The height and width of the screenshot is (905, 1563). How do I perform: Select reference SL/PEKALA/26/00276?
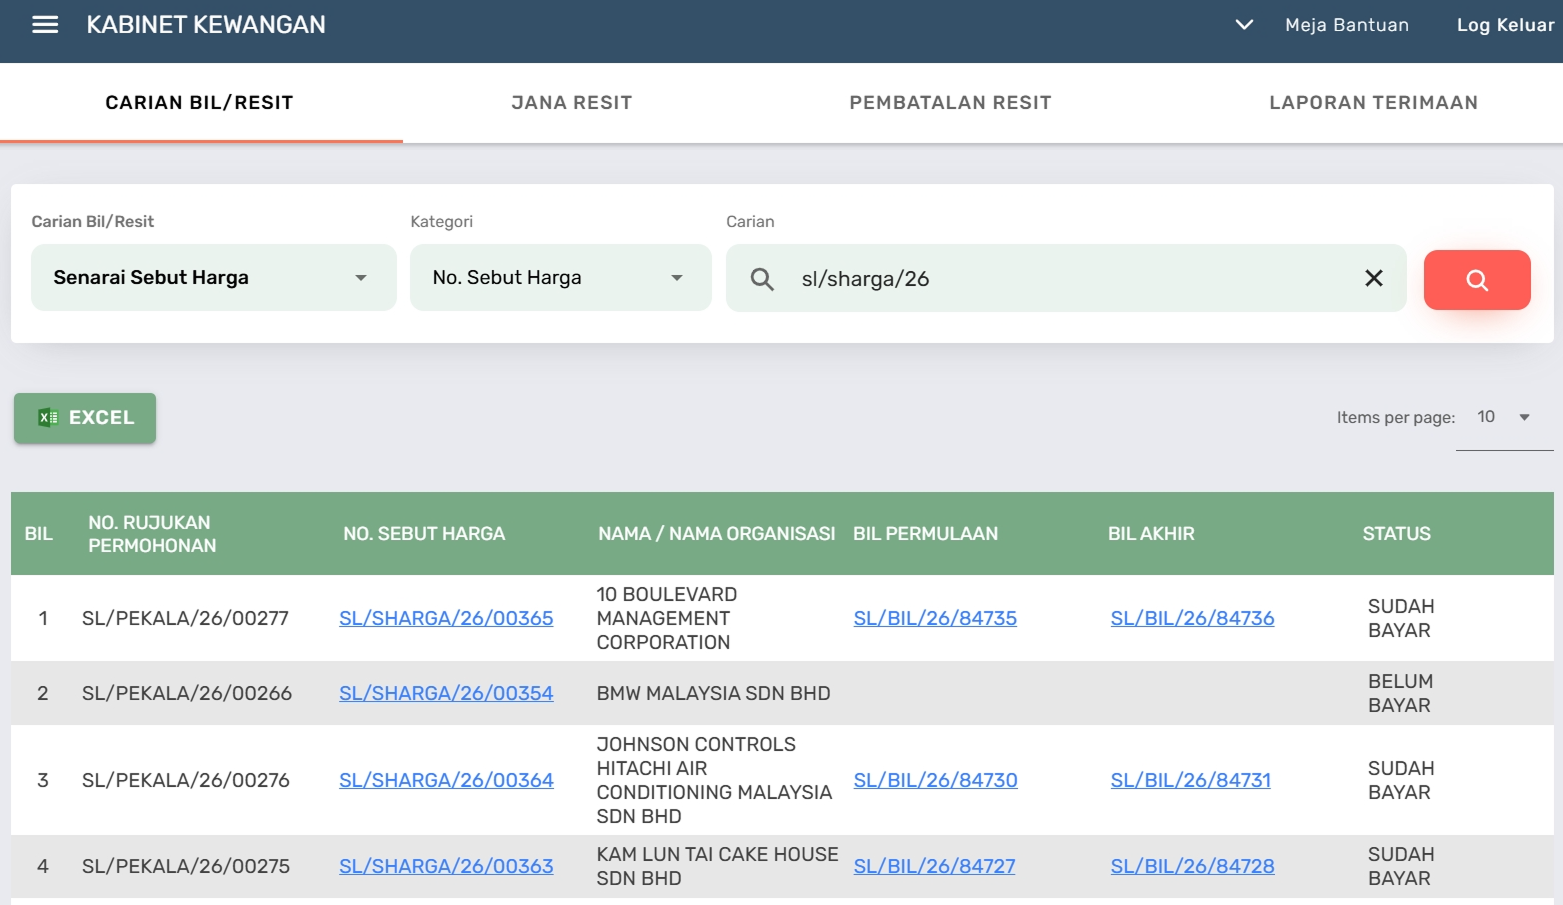pyautogui.click(x=186, y=780)
